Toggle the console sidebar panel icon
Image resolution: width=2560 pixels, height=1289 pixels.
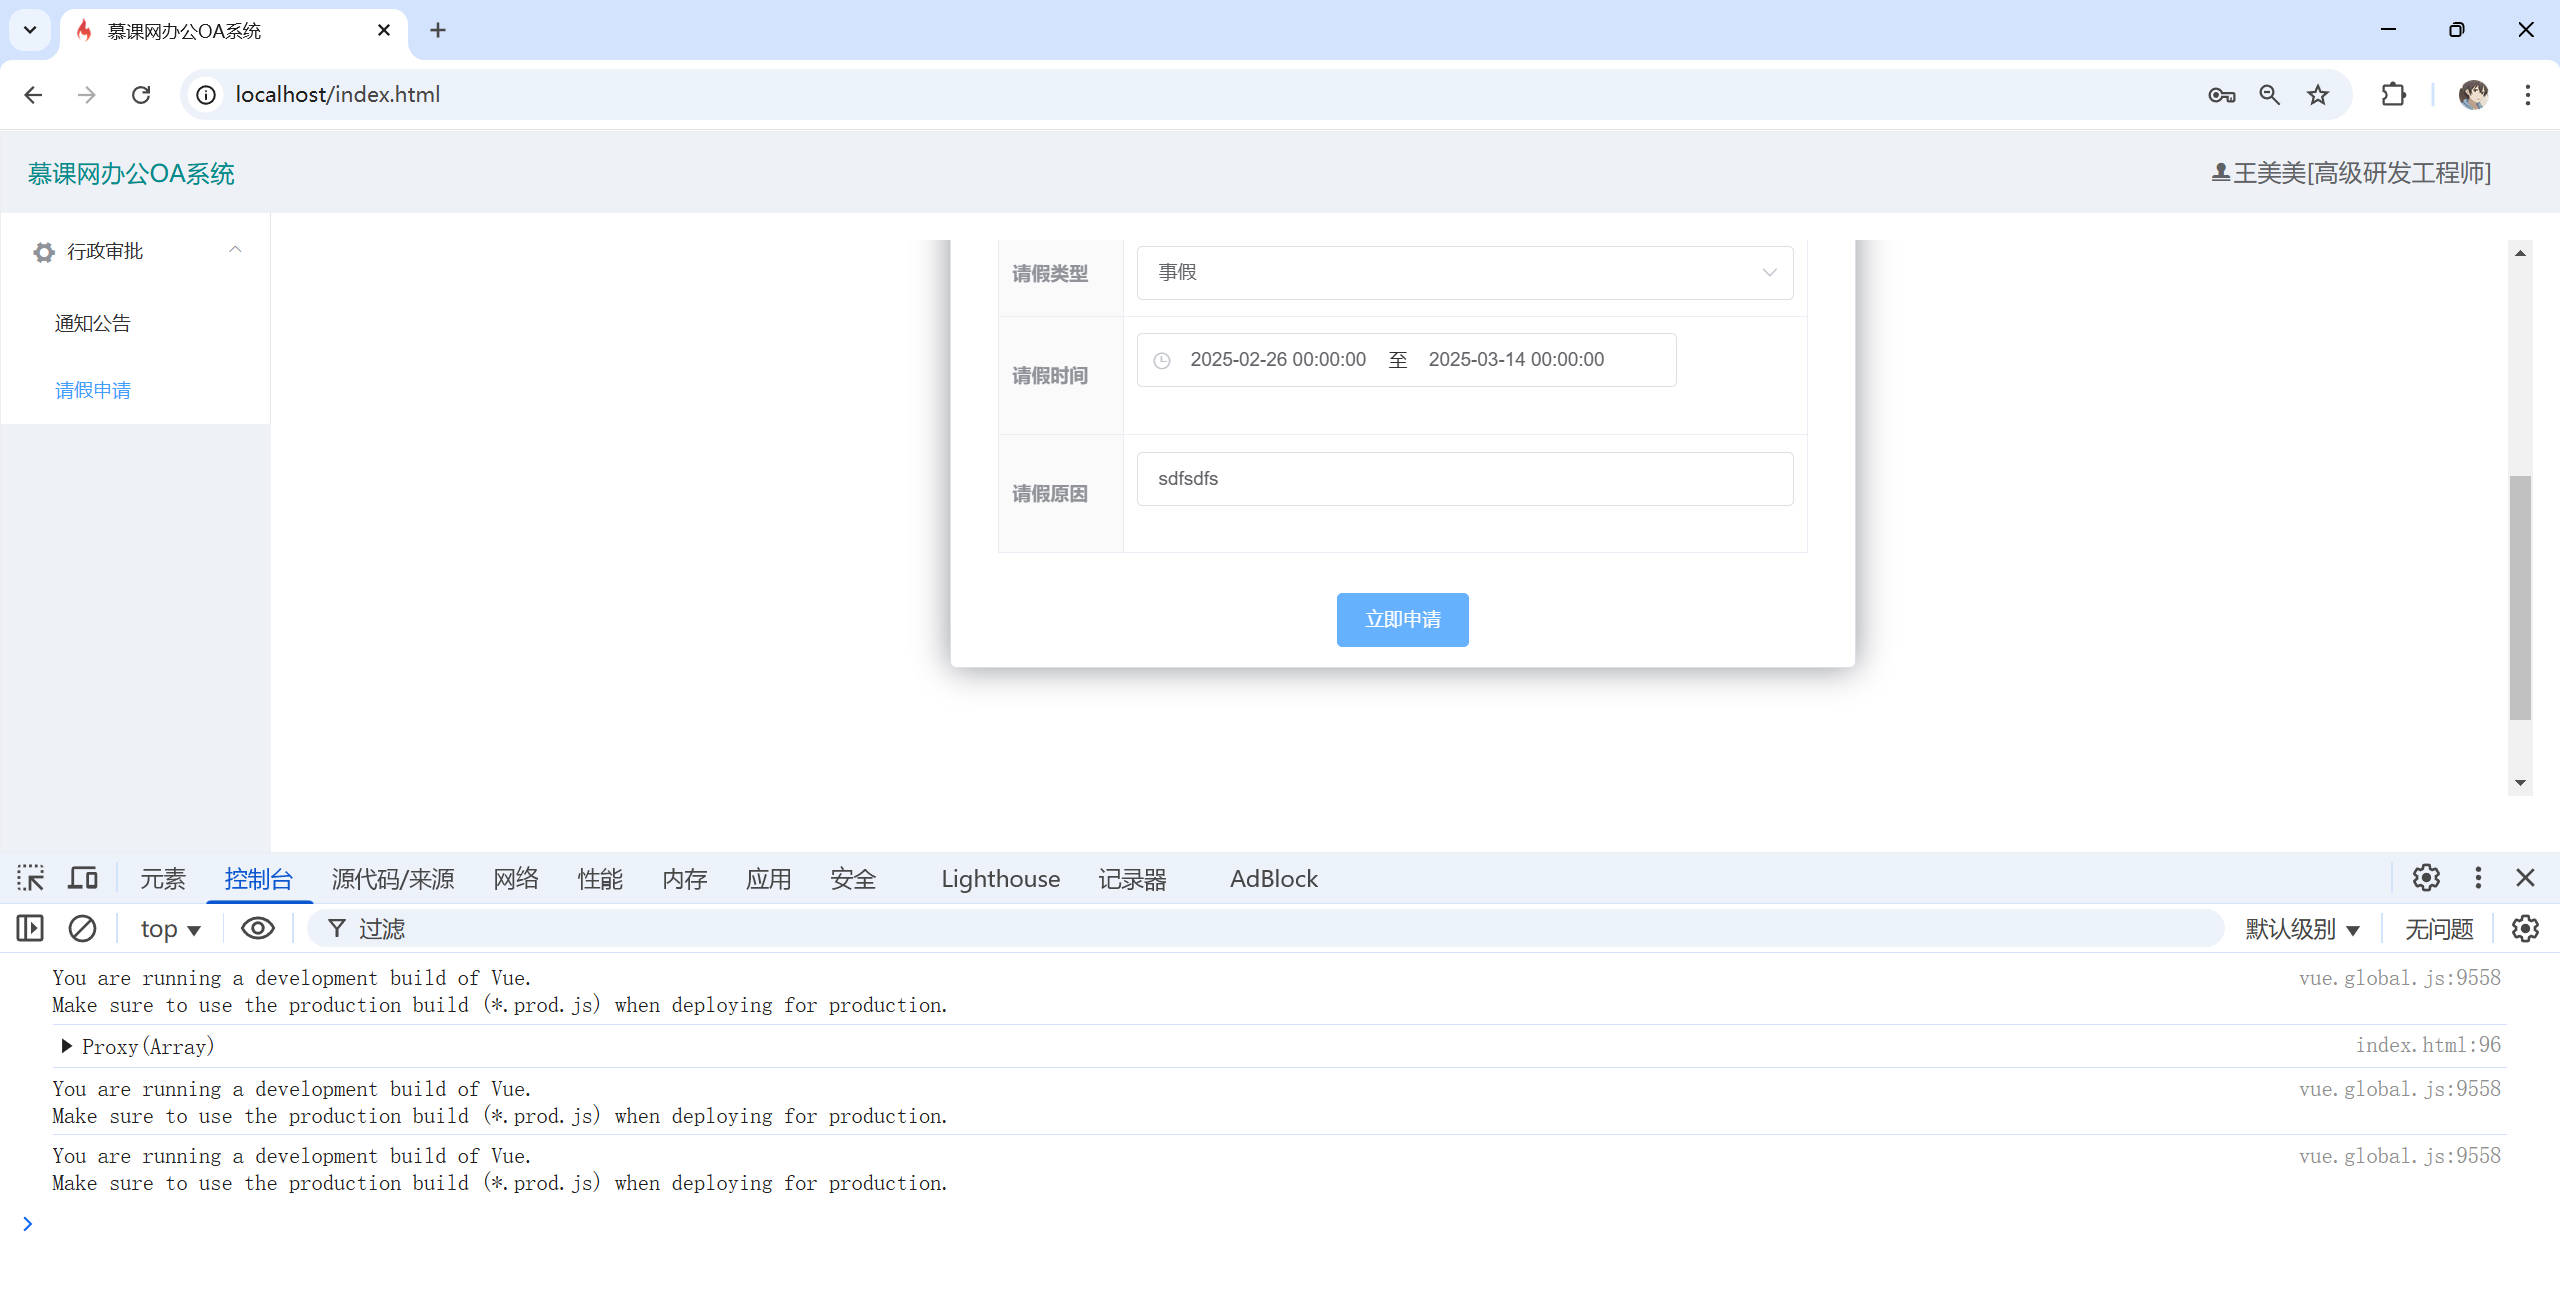tap(30, 928)
